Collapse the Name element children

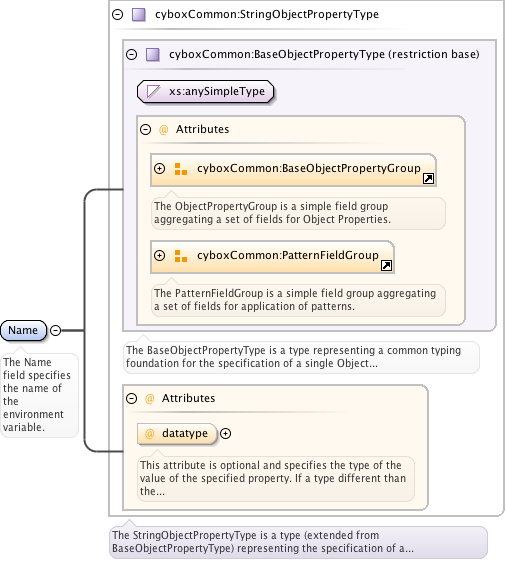(56, 330)
